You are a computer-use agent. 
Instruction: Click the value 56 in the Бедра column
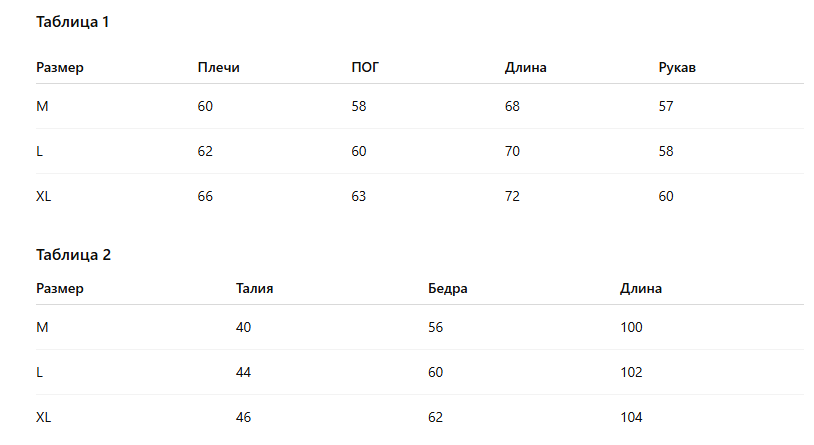436,327
